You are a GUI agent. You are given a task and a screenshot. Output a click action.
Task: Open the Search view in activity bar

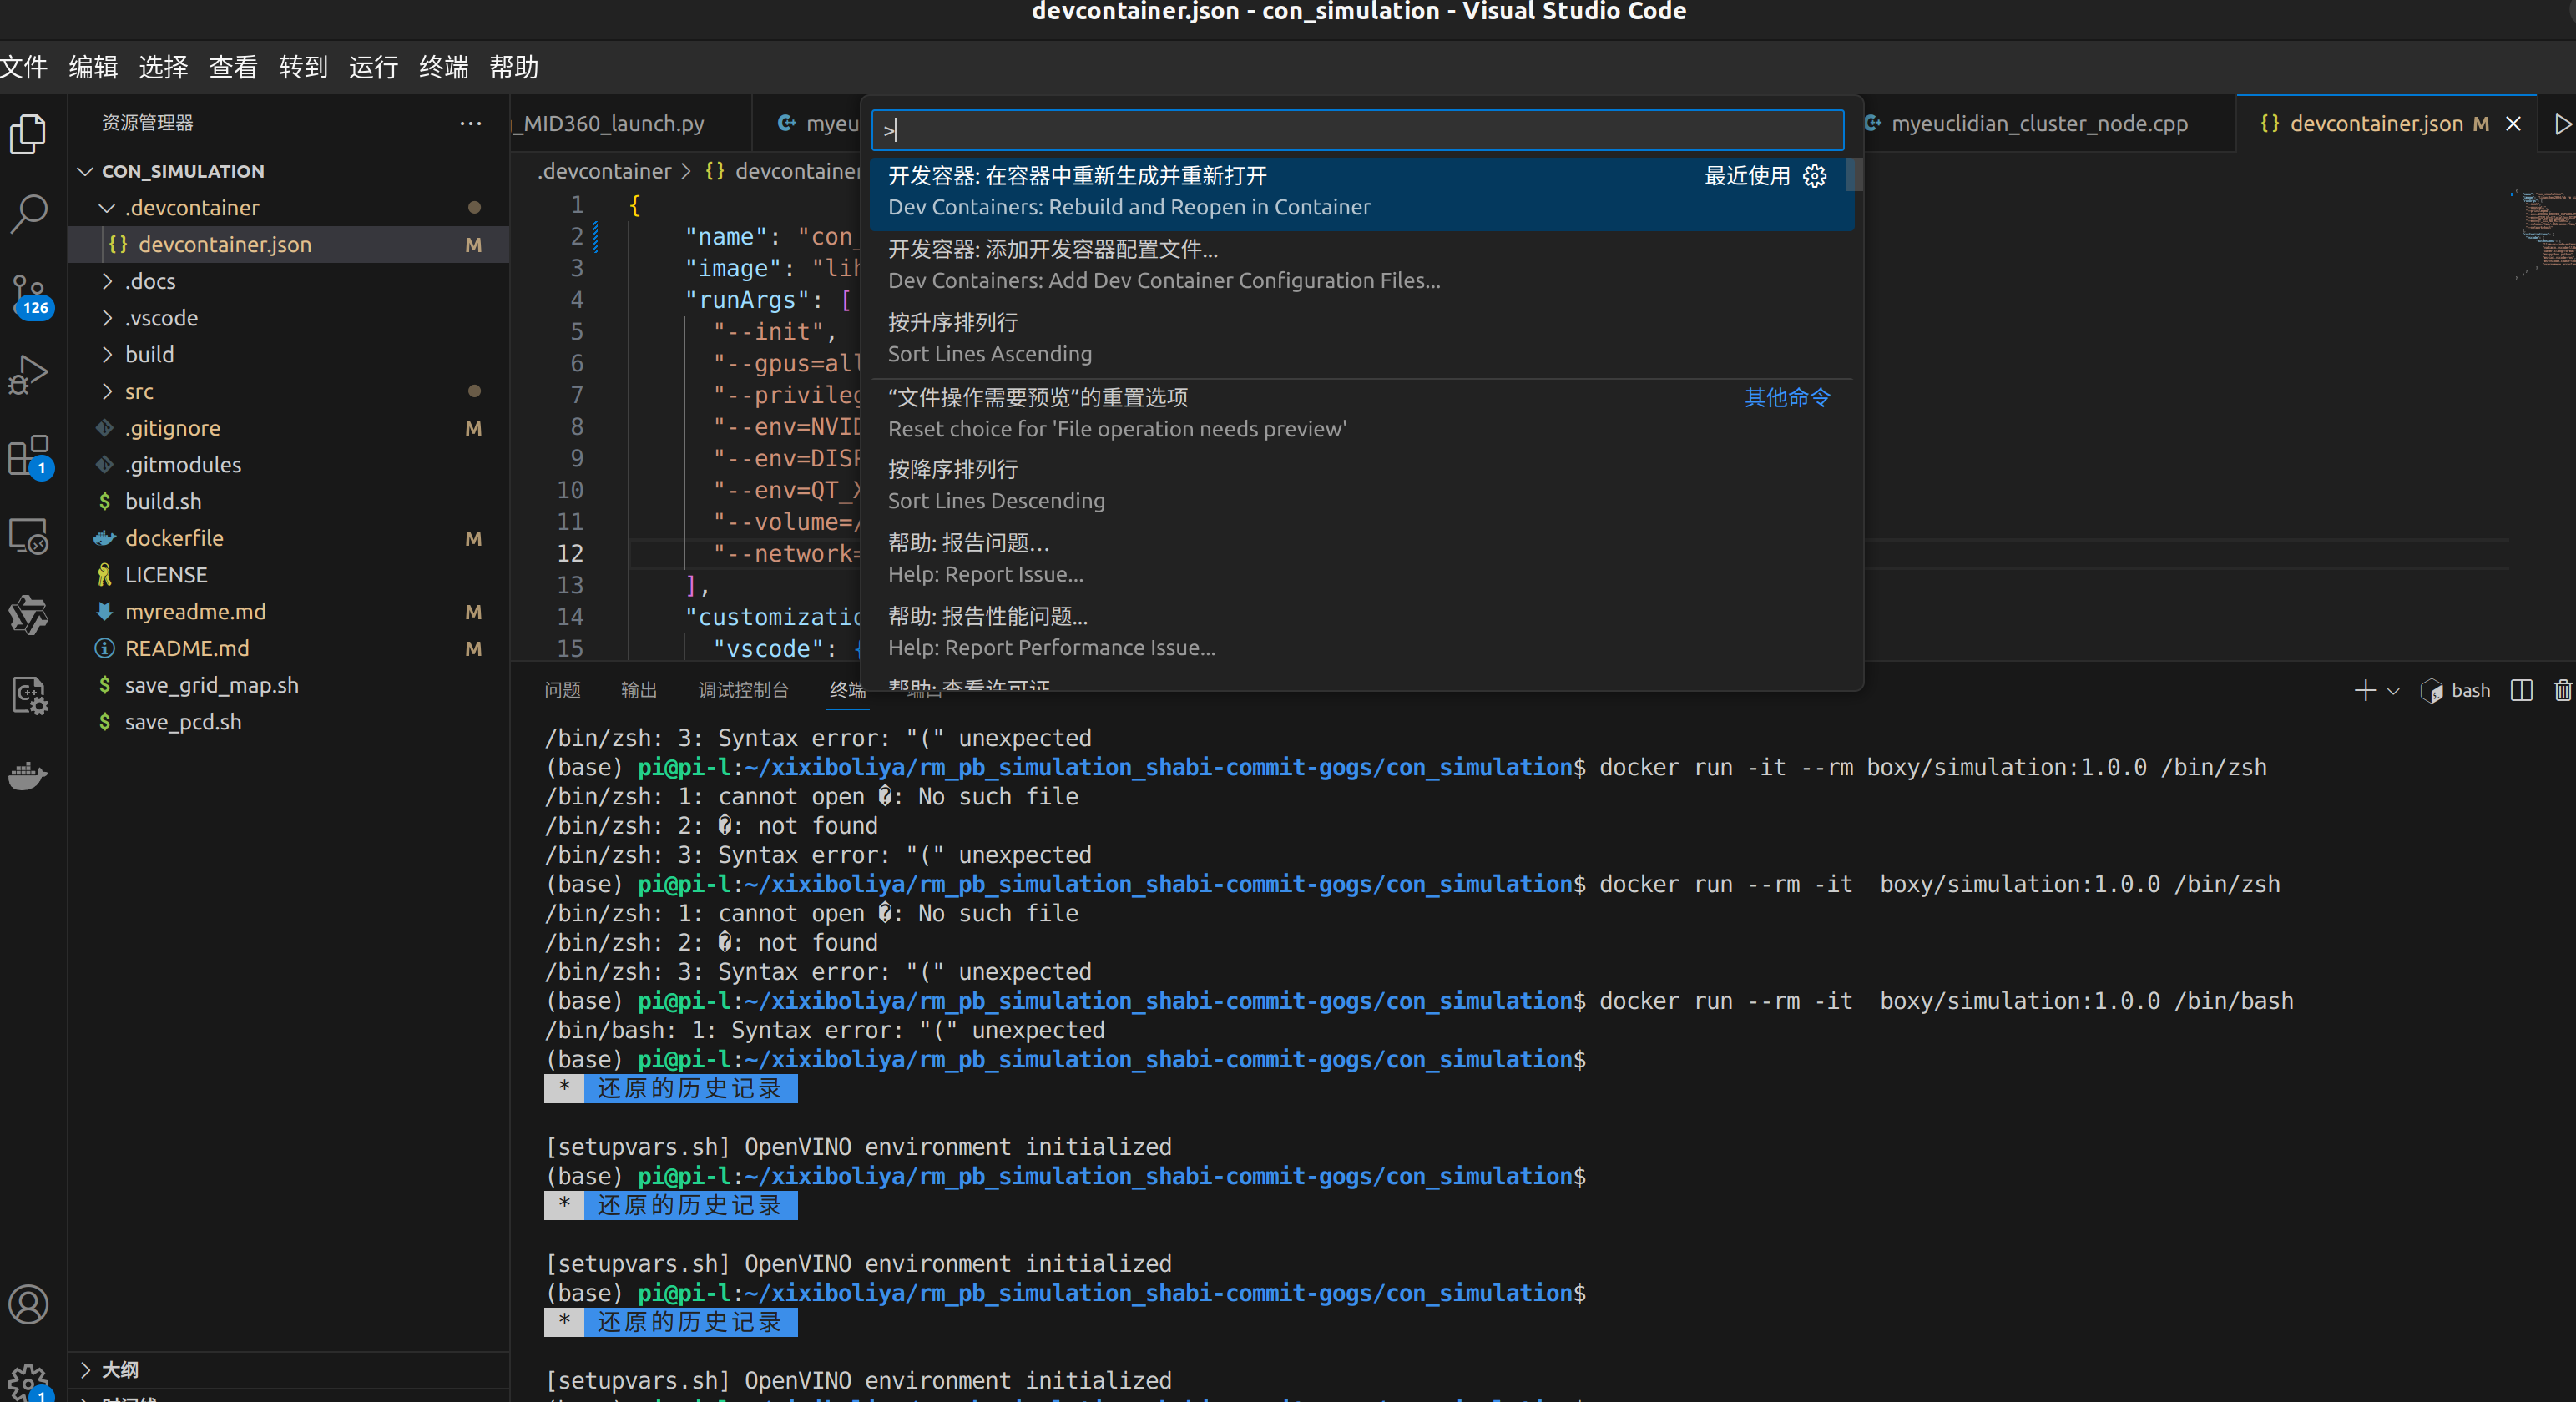(28, 213)
